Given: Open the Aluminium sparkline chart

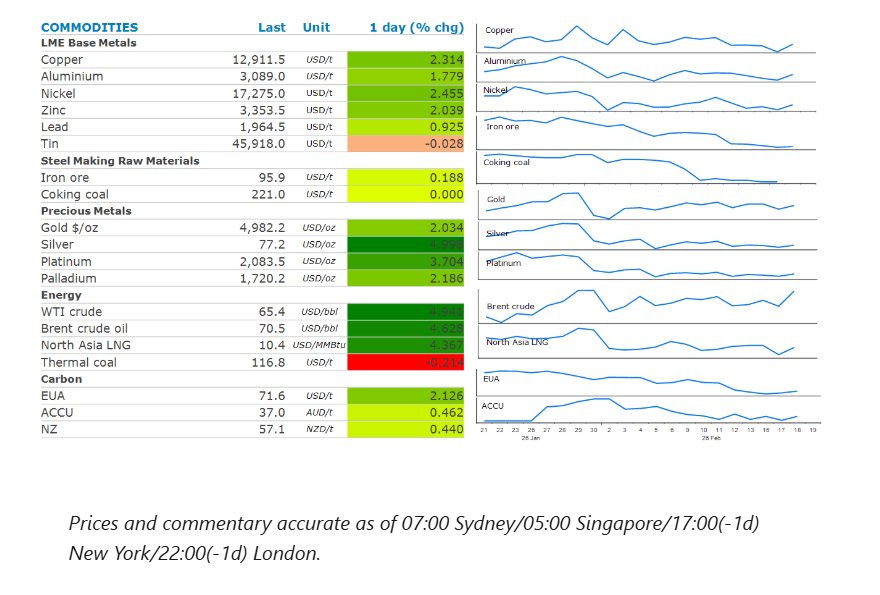Looking at the screenshot, I should click(x=646, y=68).
